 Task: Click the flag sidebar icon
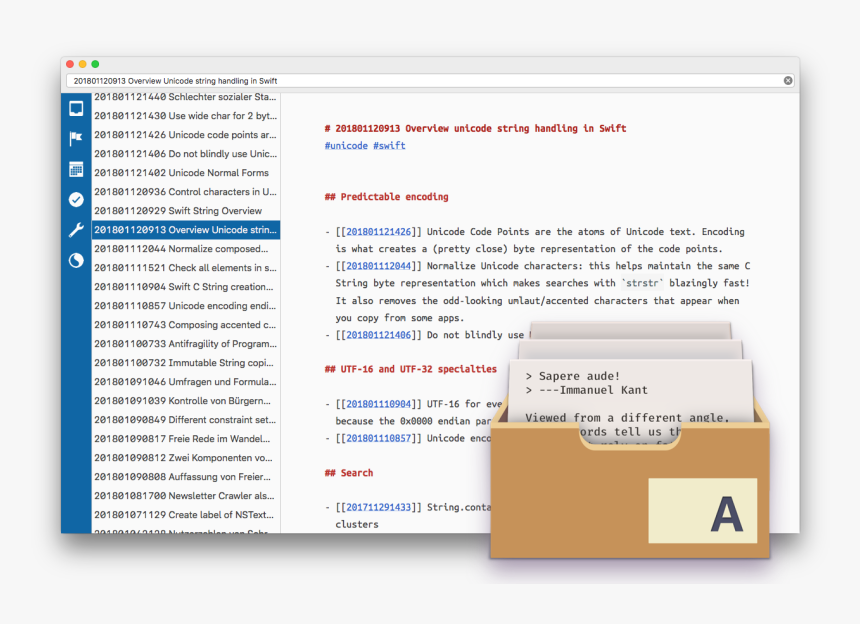[x=76, y=139]
